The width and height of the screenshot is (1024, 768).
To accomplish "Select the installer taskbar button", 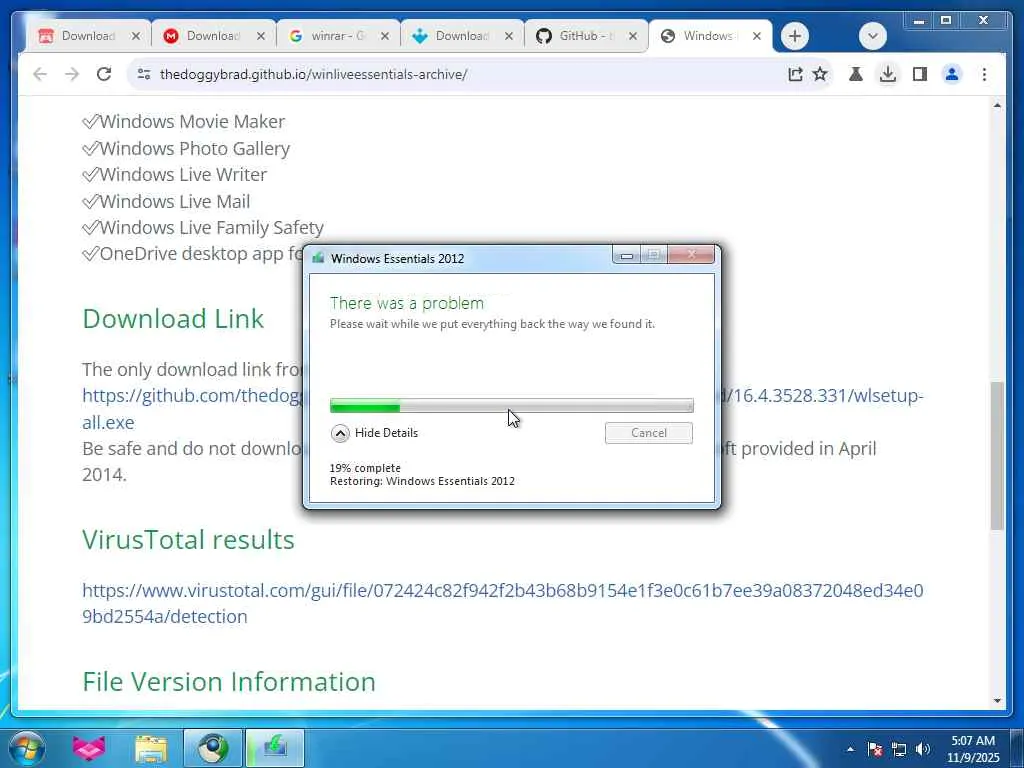I will pos(275,748).
